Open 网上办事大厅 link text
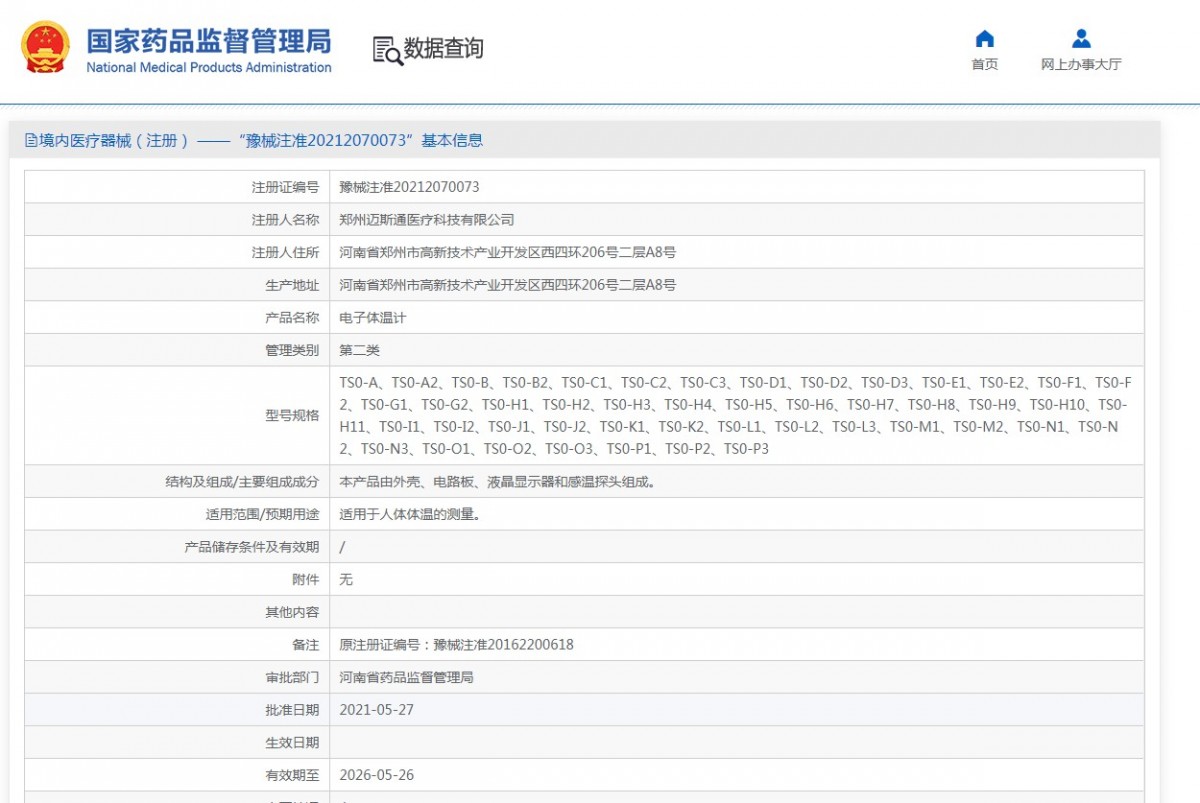1200x803 pixels. pyautogui.click(x=1081, y=64)
